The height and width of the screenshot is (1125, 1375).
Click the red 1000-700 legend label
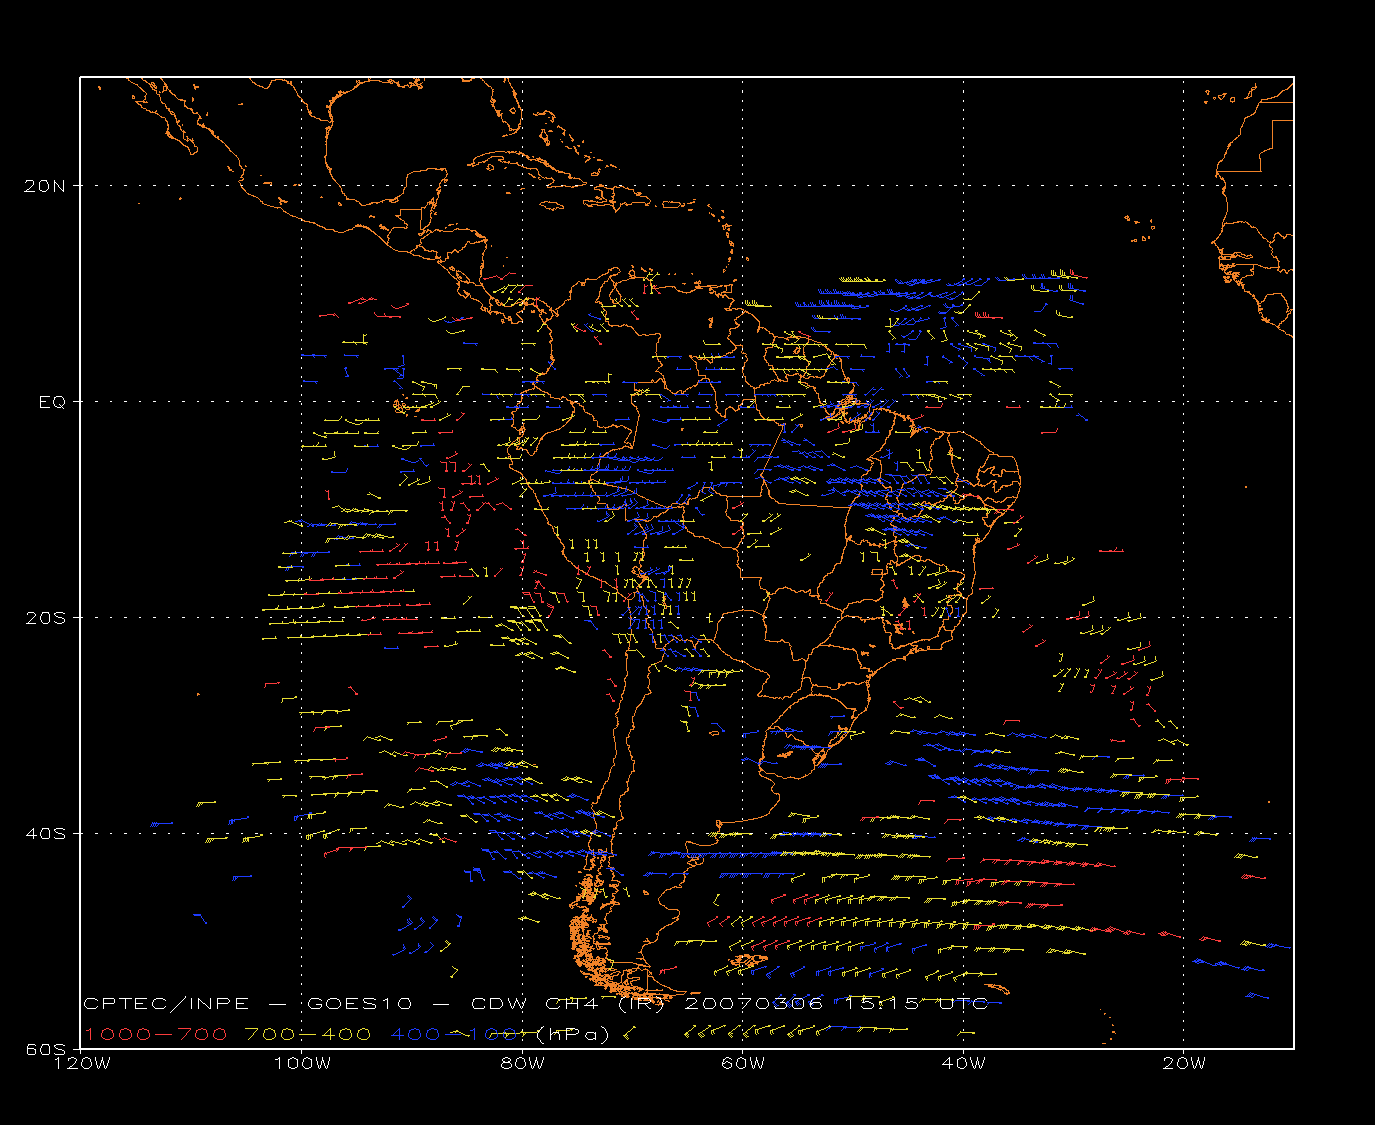[x=155, y=1034]
